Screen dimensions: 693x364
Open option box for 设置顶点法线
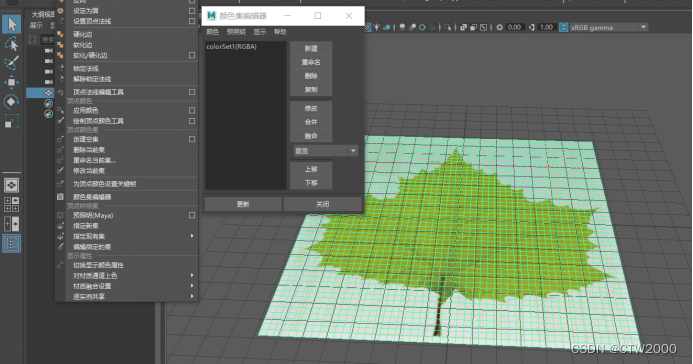click(192, 21)
